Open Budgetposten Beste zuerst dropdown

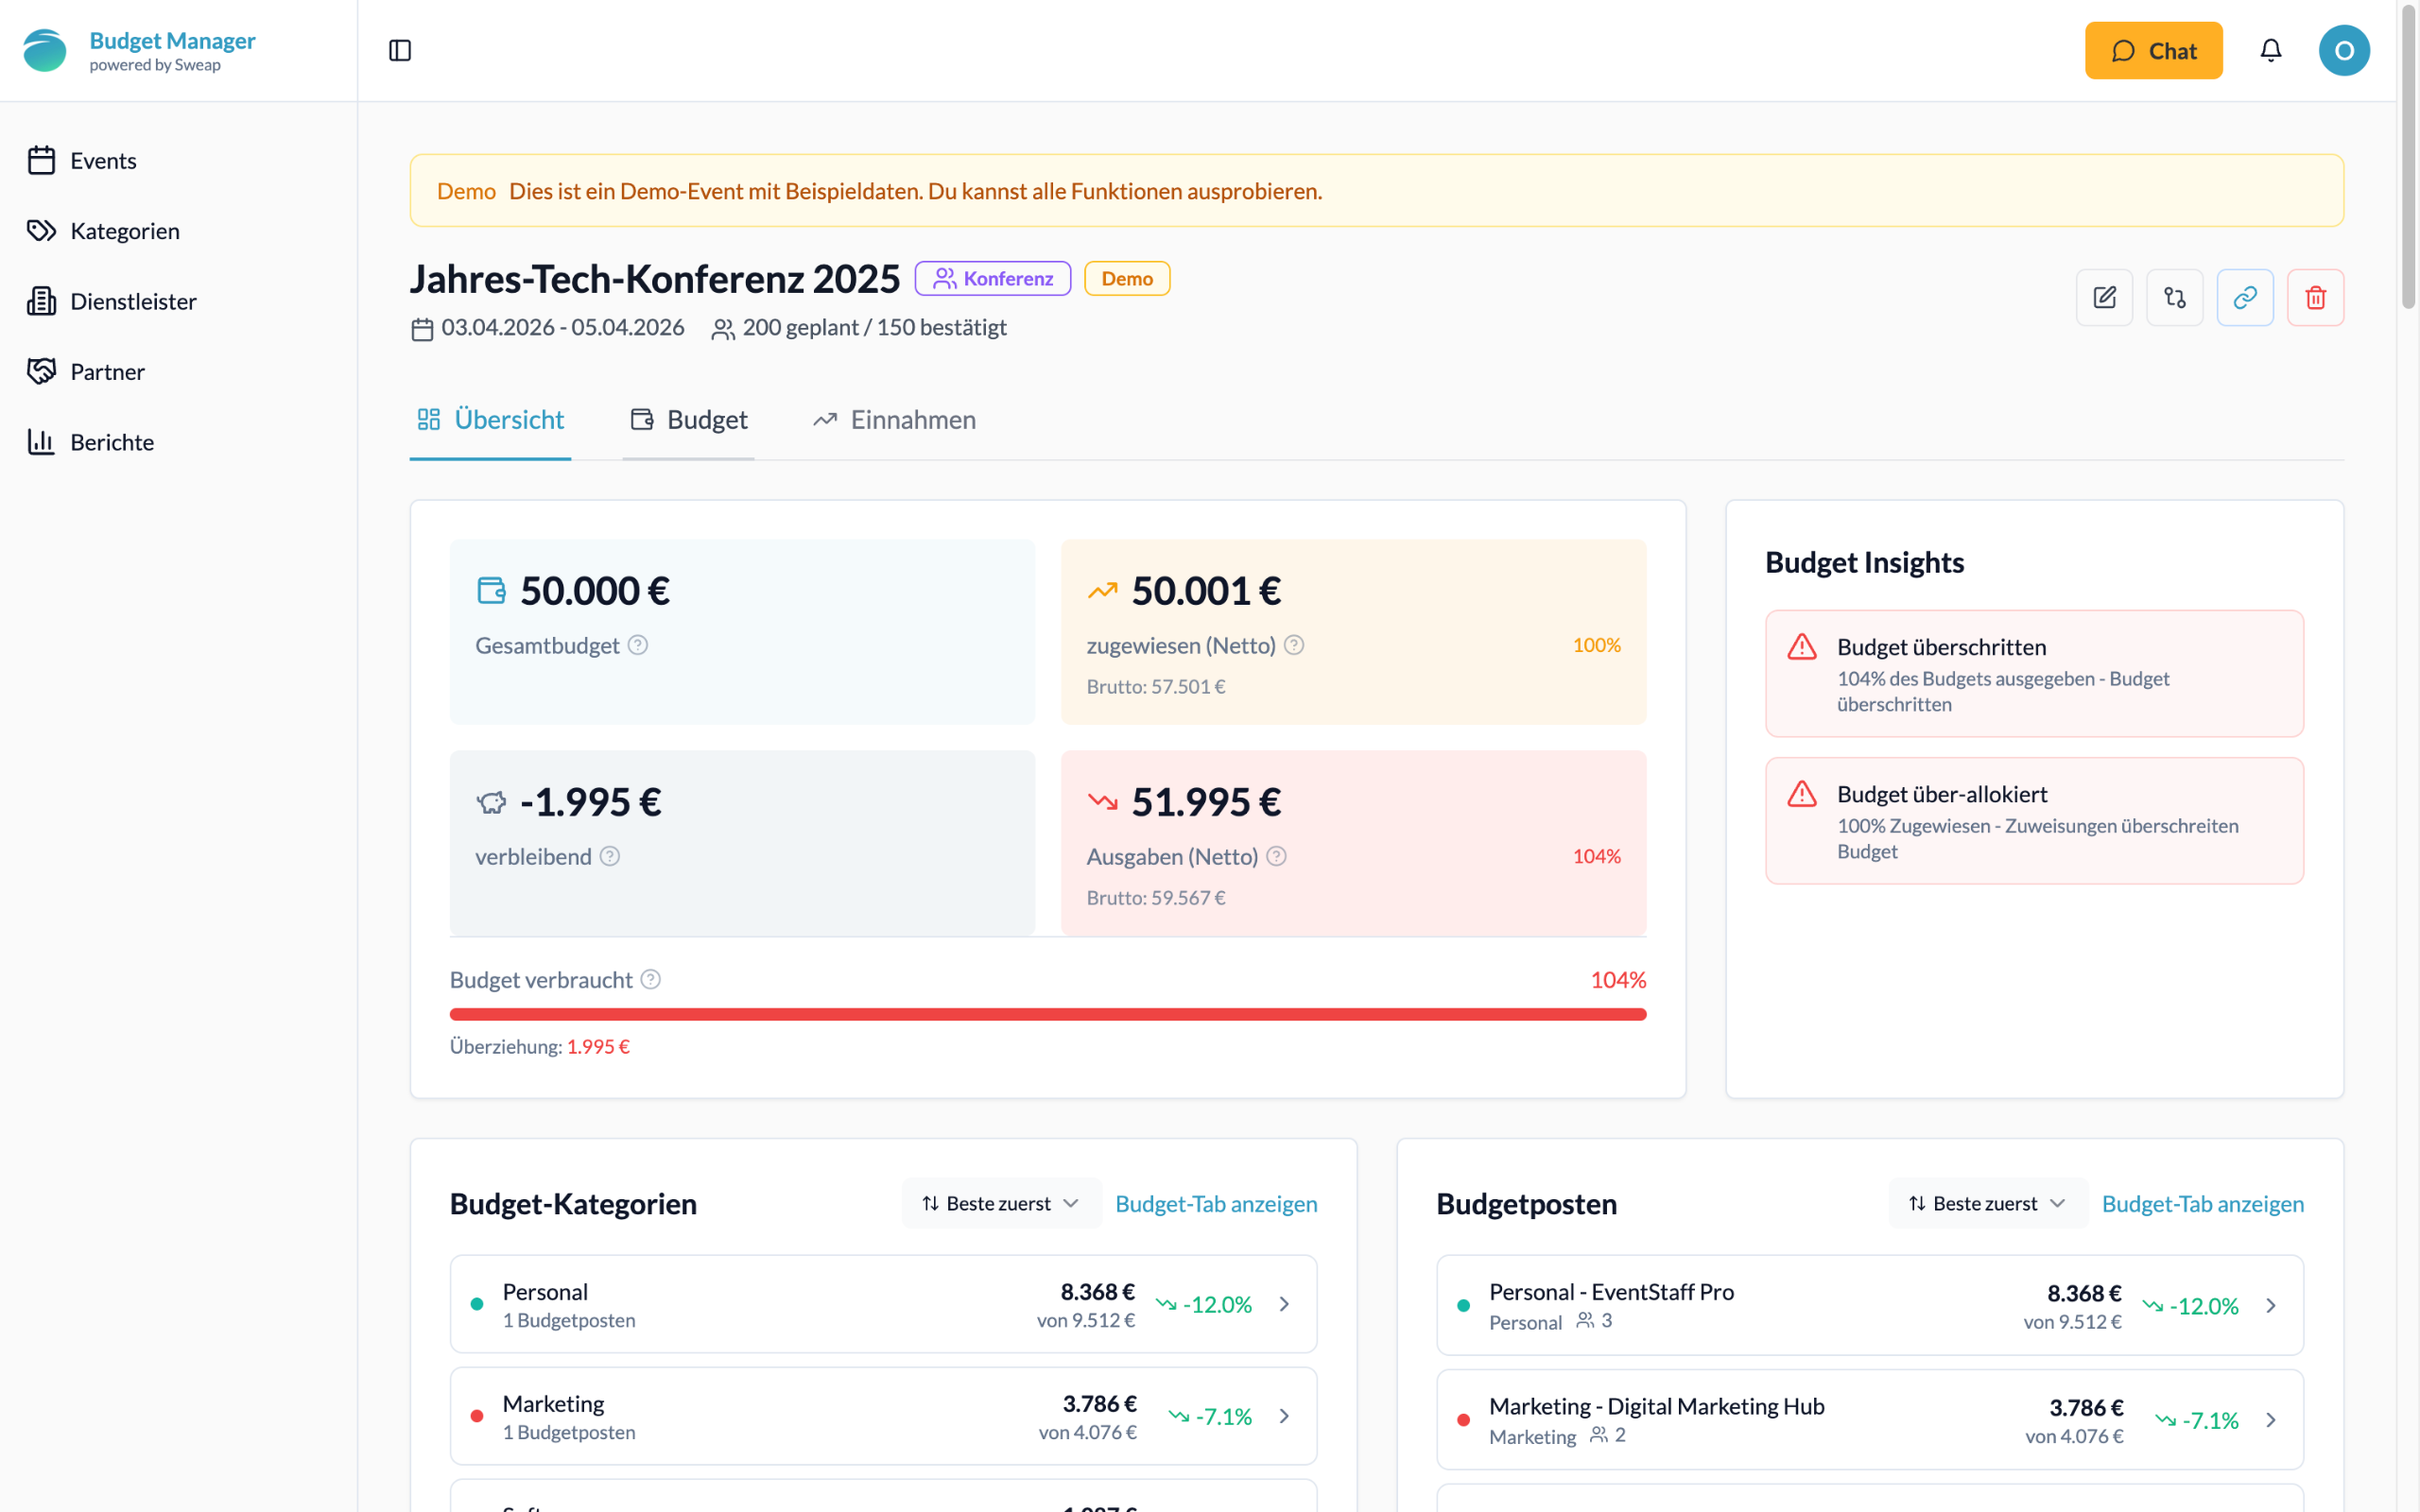pos(1986,1203)
